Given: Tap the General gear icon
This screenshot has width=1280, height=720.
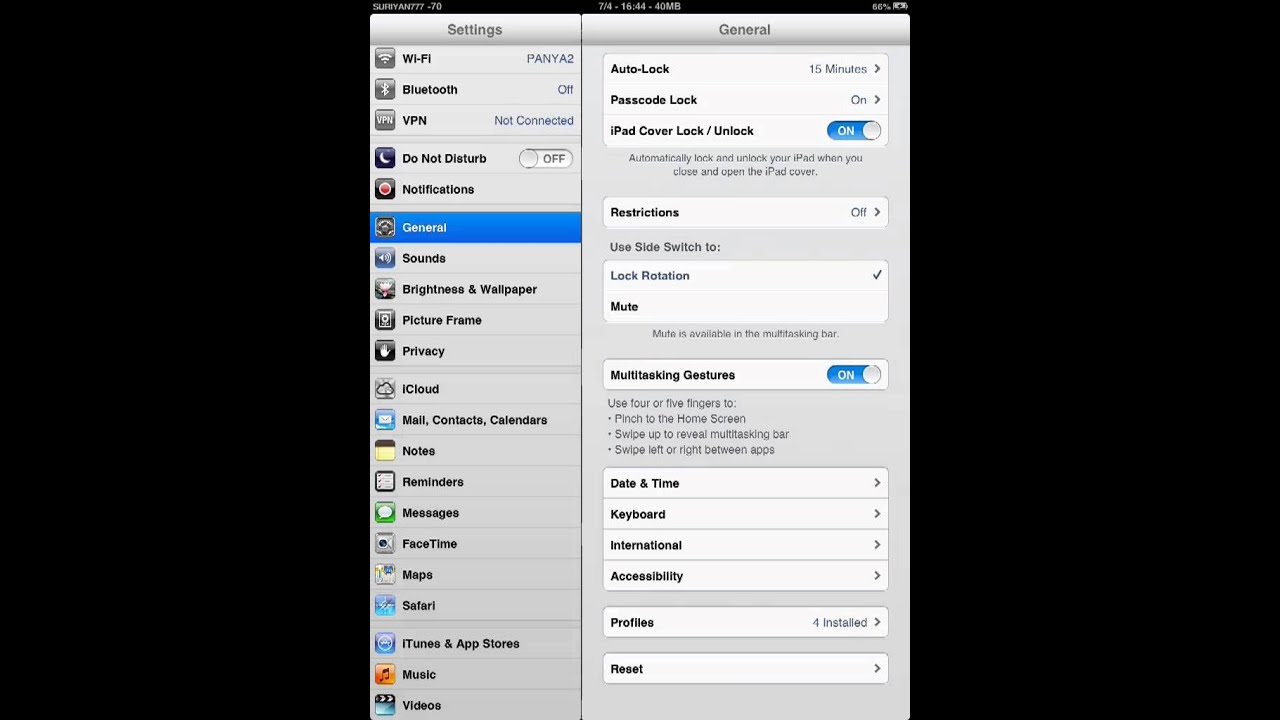Looking at the screenshot, I should click(385, 228).
